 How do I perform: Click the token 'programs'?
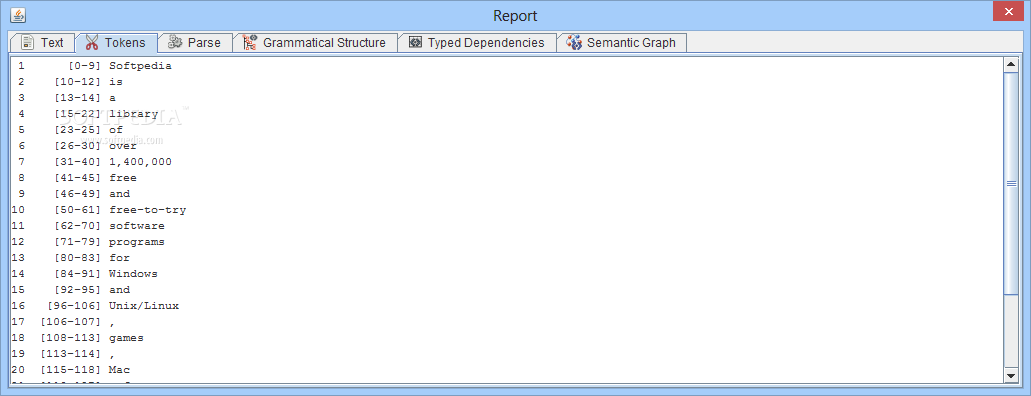pyautogui.click(x=137, y=242)
